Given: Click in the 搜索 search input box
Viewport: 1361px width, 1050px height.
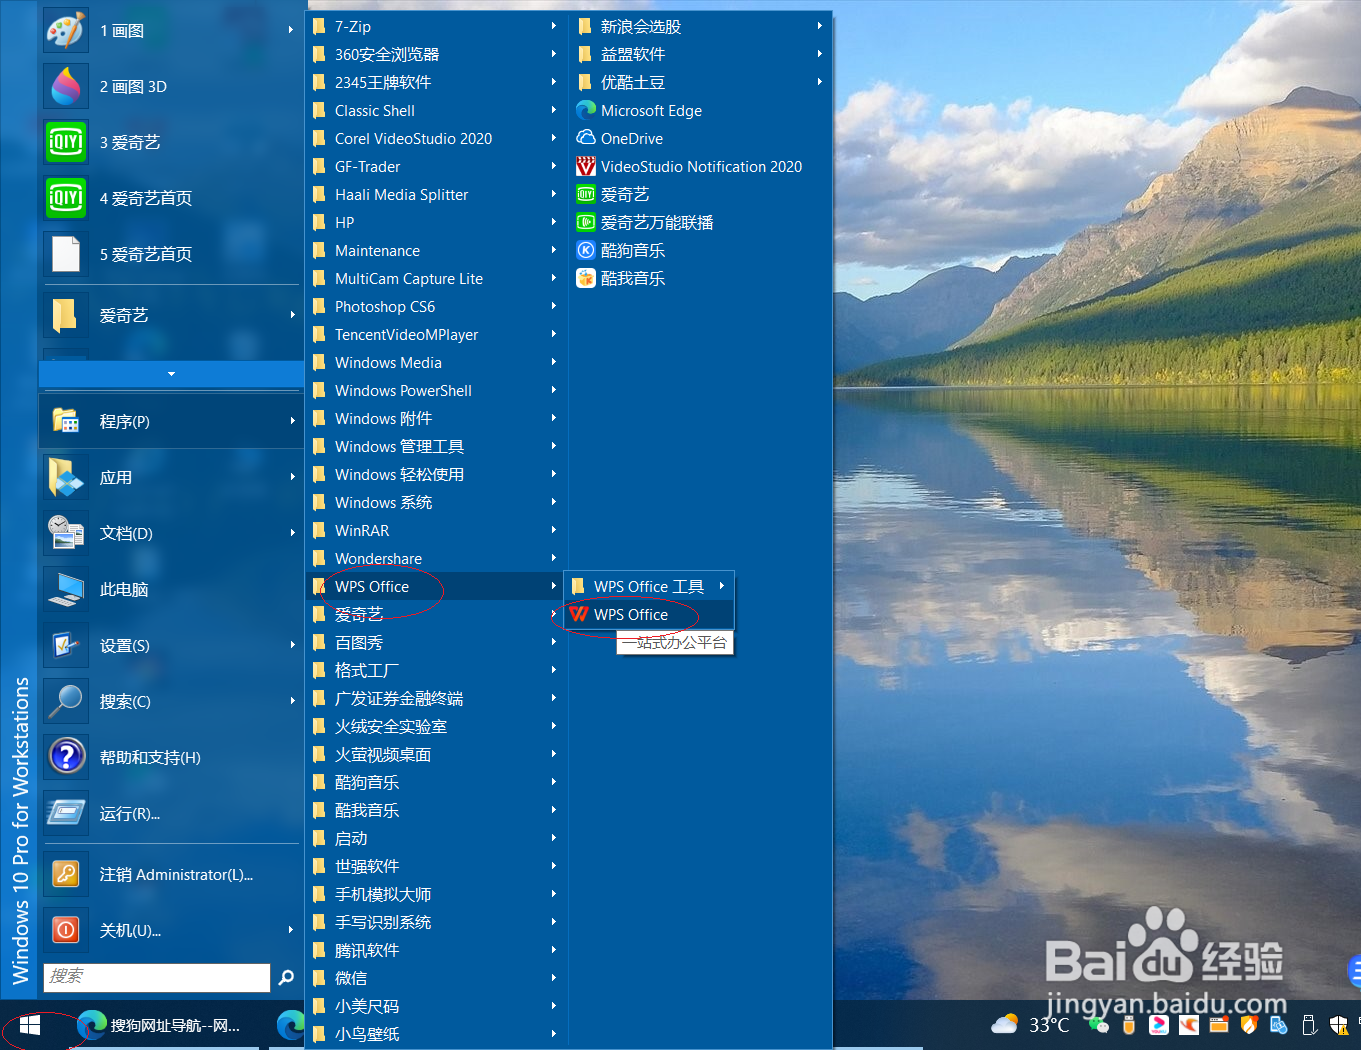Looking at the screenshot, I should pyautogui.click(x=157, y=977).
